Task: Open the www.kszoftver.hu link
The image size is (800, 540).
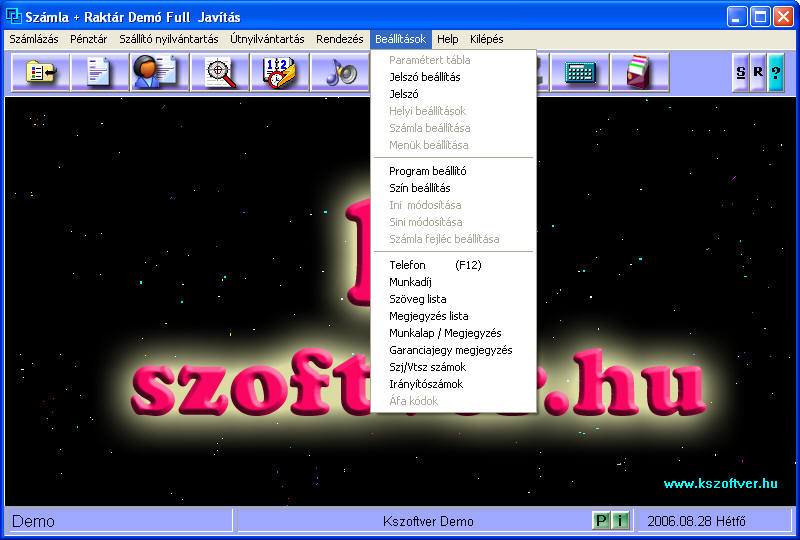Action: coord(720,483)
